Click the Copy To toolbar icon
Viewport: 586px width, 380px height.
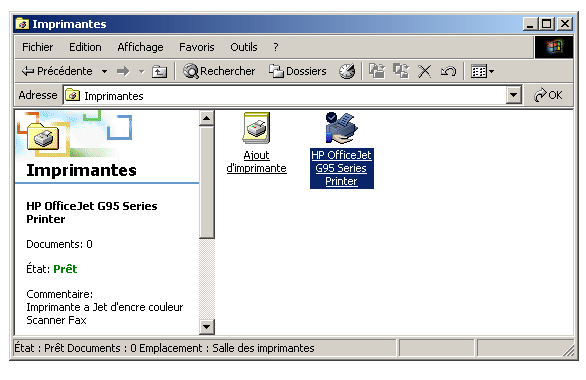tap(401, 71)
